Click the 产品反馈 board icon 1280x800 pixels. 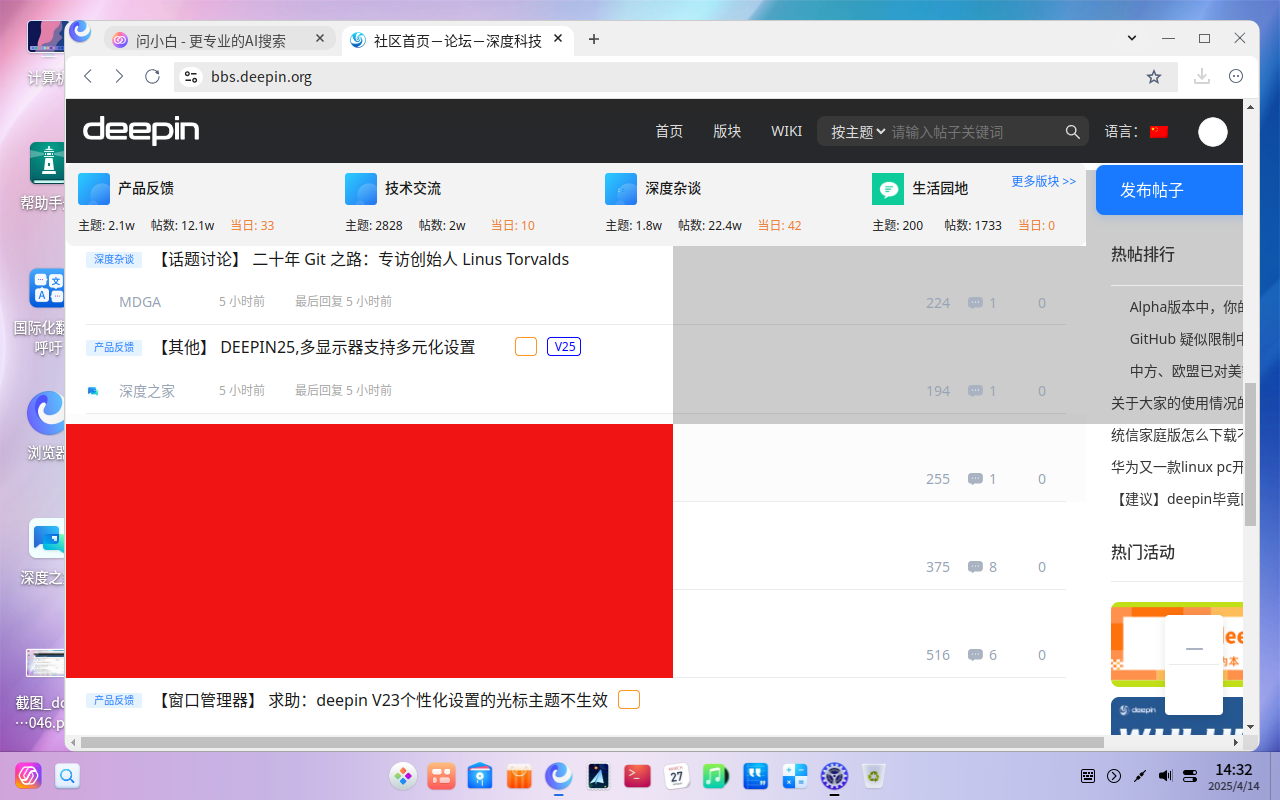94,189
